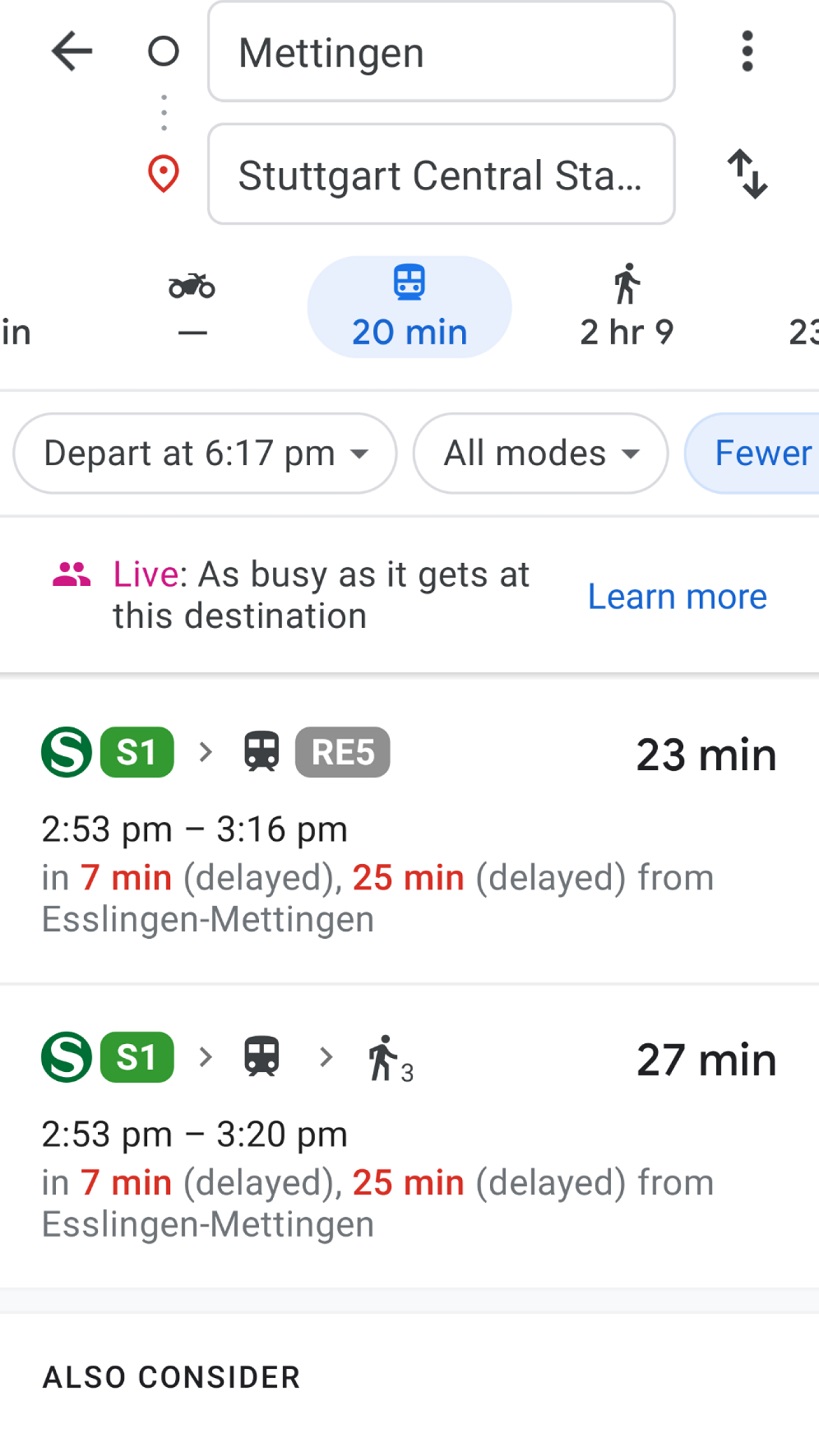Select the motorcycle travel mode
The image size is (819, 1434).
[x=192, y=307]
